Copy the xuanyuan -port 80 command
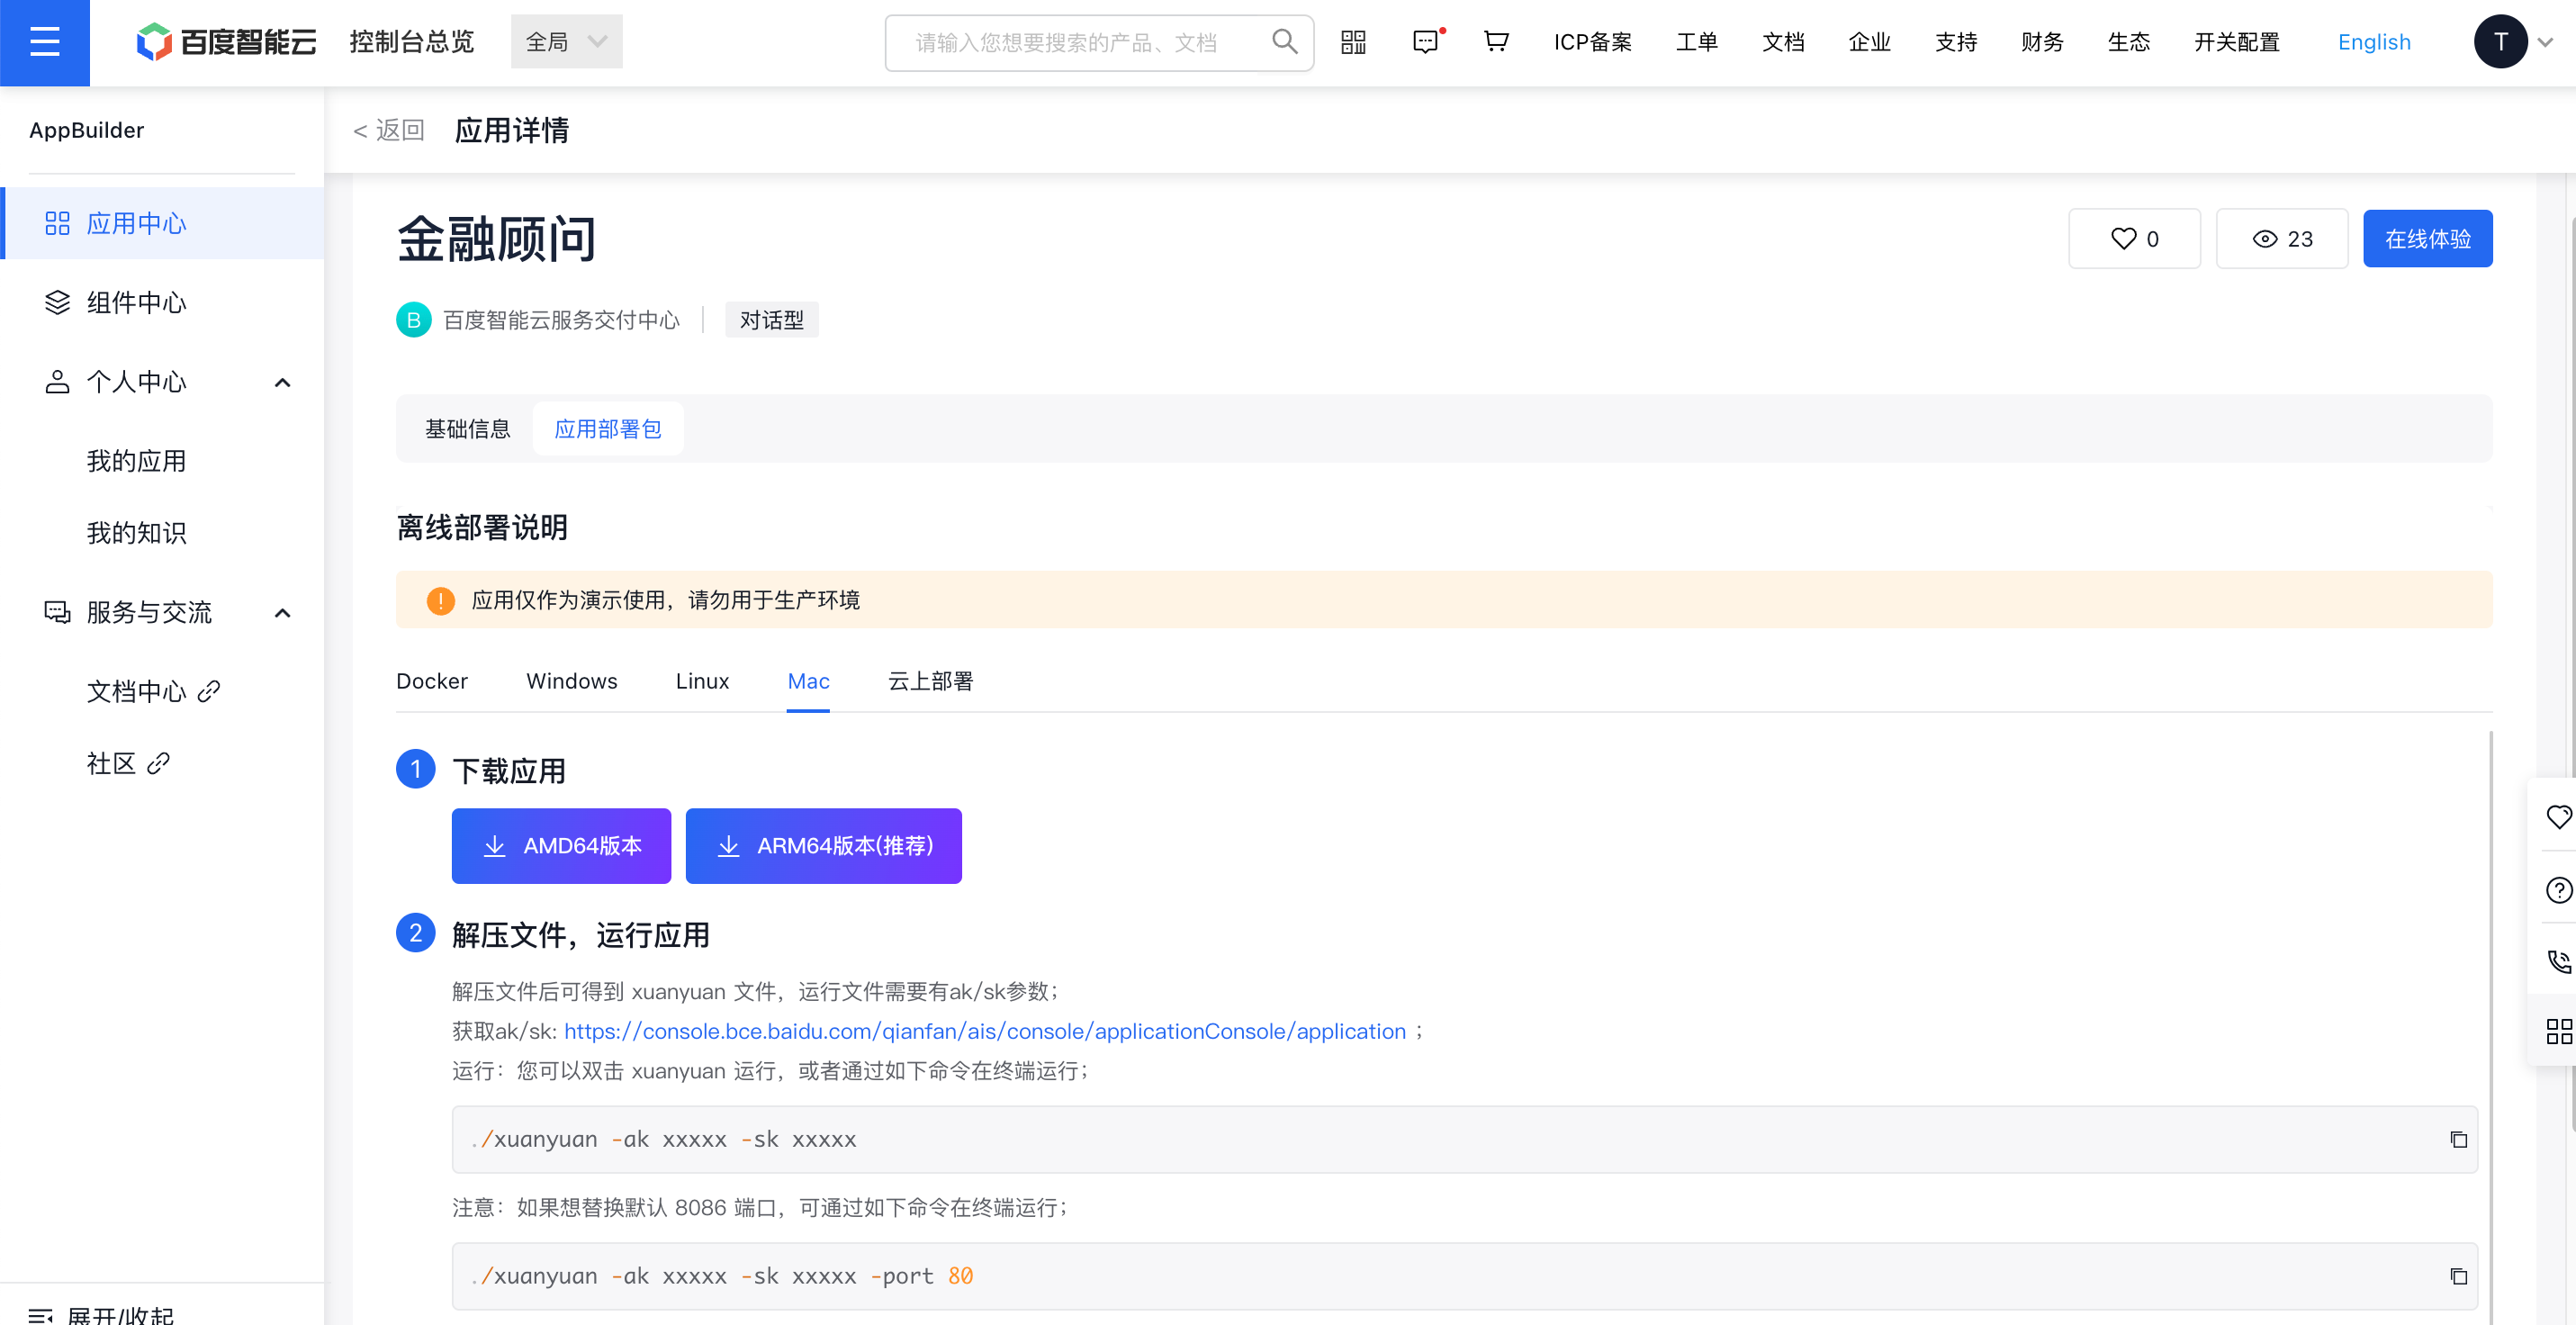Viewport: 2576px width, 1325px height. [2458, 1276]
